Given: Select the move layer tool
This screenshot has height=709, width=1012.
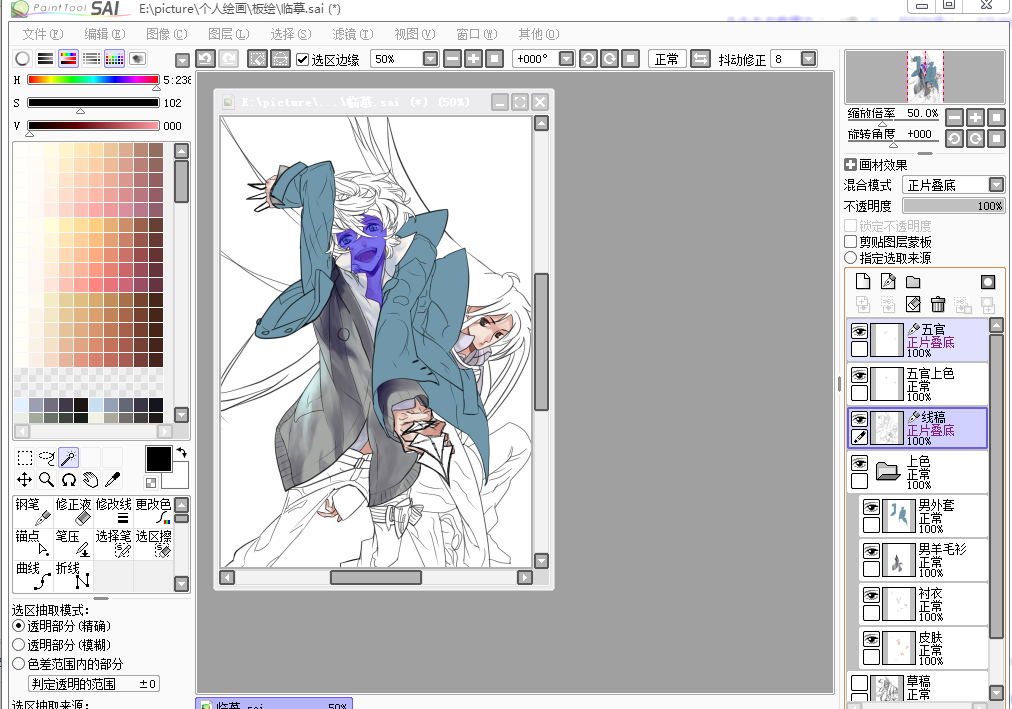Looking at the screenshot, I should (25, 479).
